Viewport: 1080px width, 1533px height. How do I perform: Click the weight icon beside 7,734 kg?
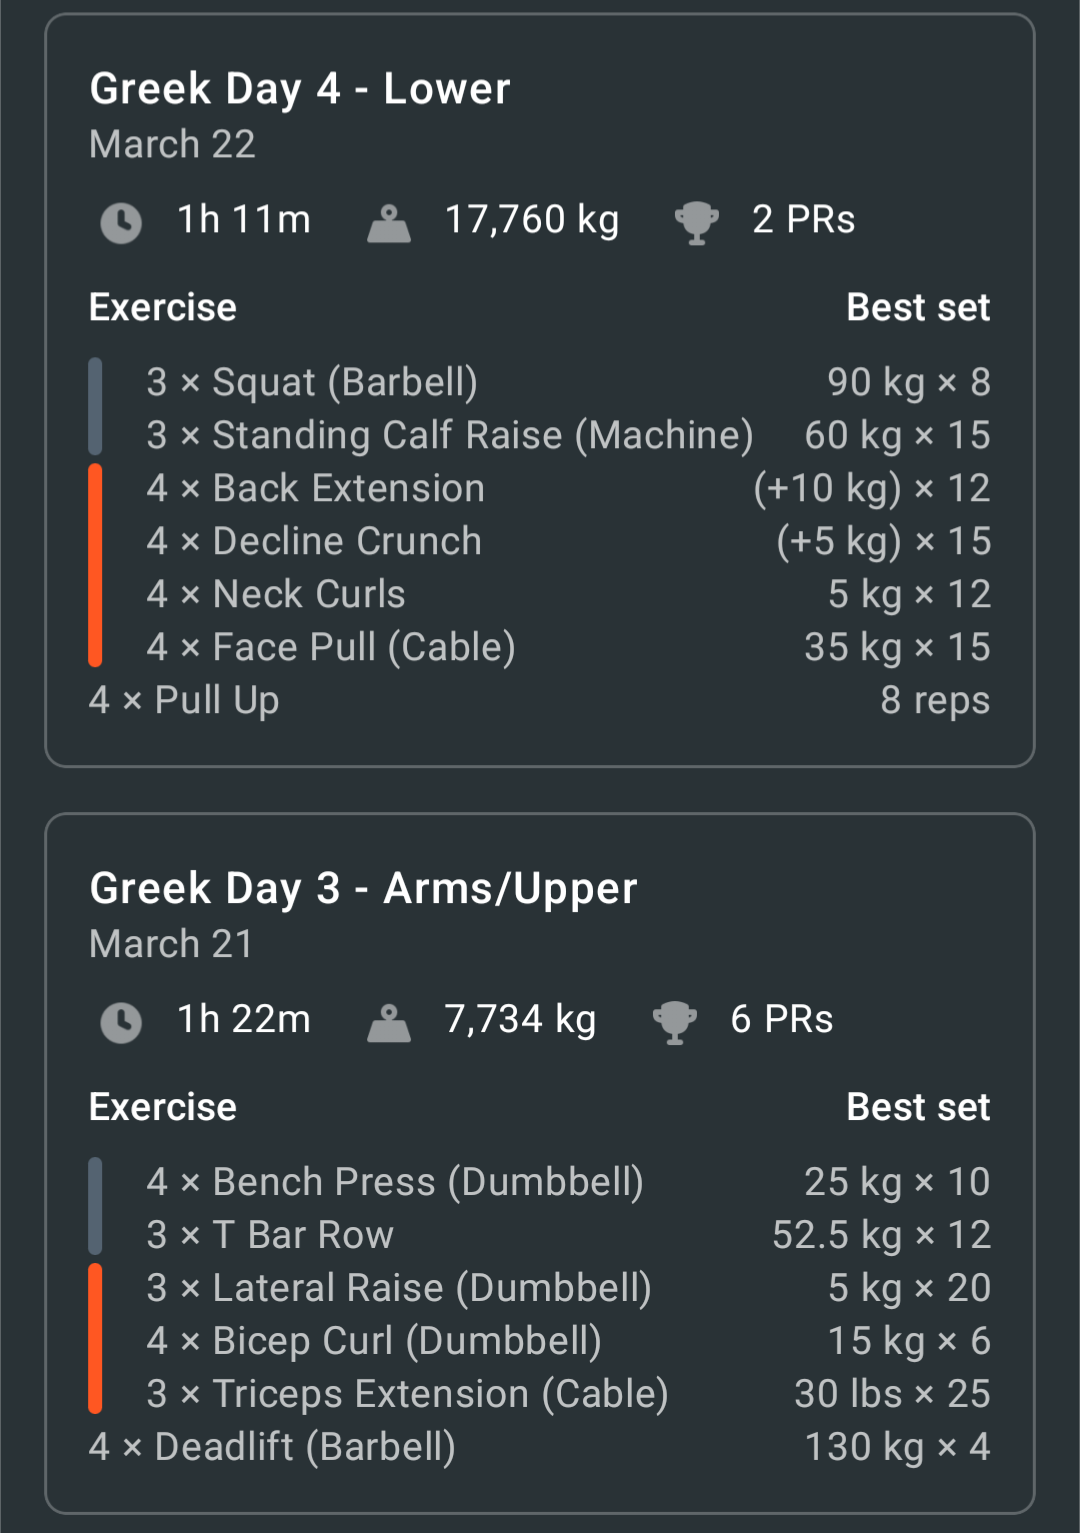pos(389,1023)
